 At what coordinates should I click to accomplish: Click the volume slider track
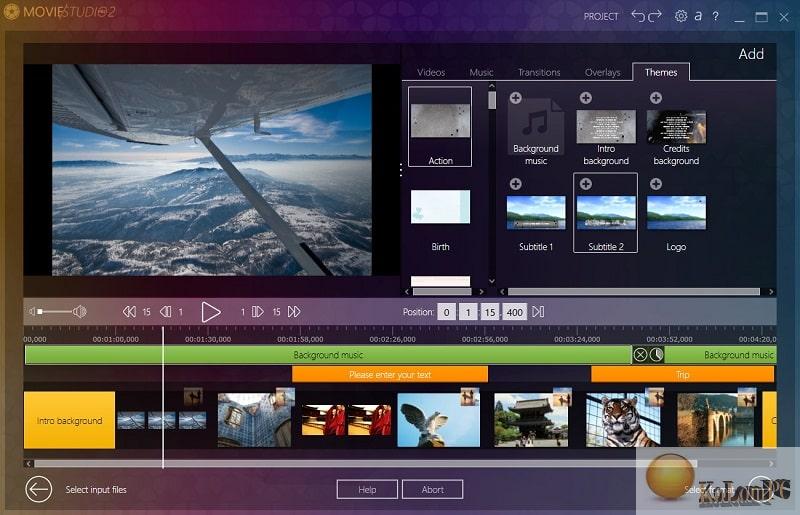tap(55, 311)
